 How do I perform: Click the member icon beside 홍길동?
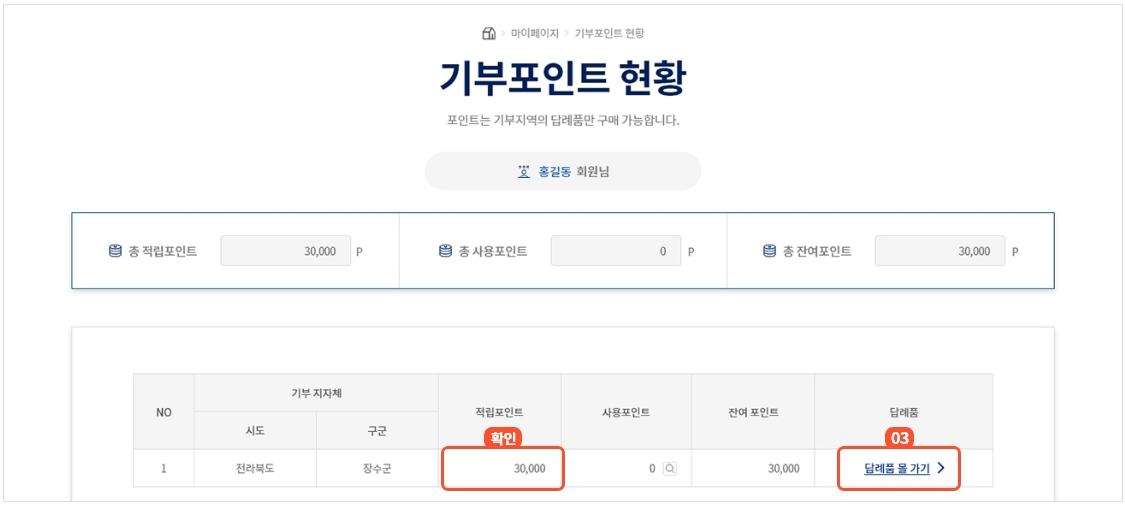[x=524, y=171]
